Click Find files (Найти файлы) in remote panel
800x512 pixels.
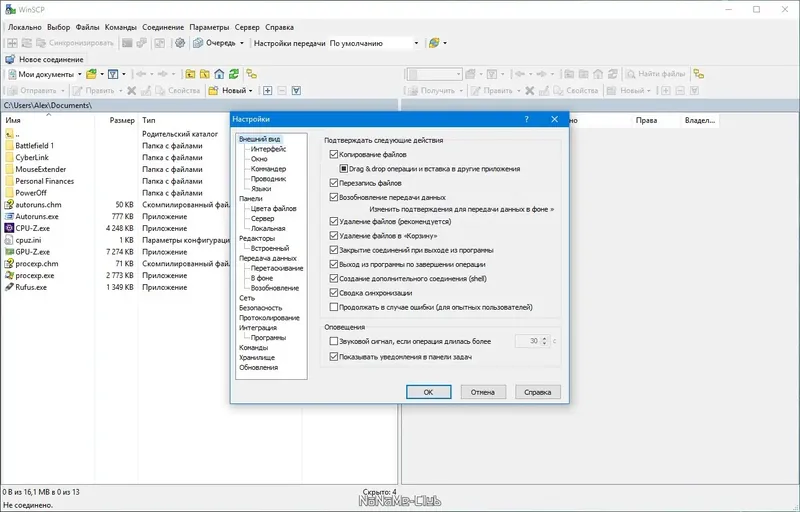(656, 74)
